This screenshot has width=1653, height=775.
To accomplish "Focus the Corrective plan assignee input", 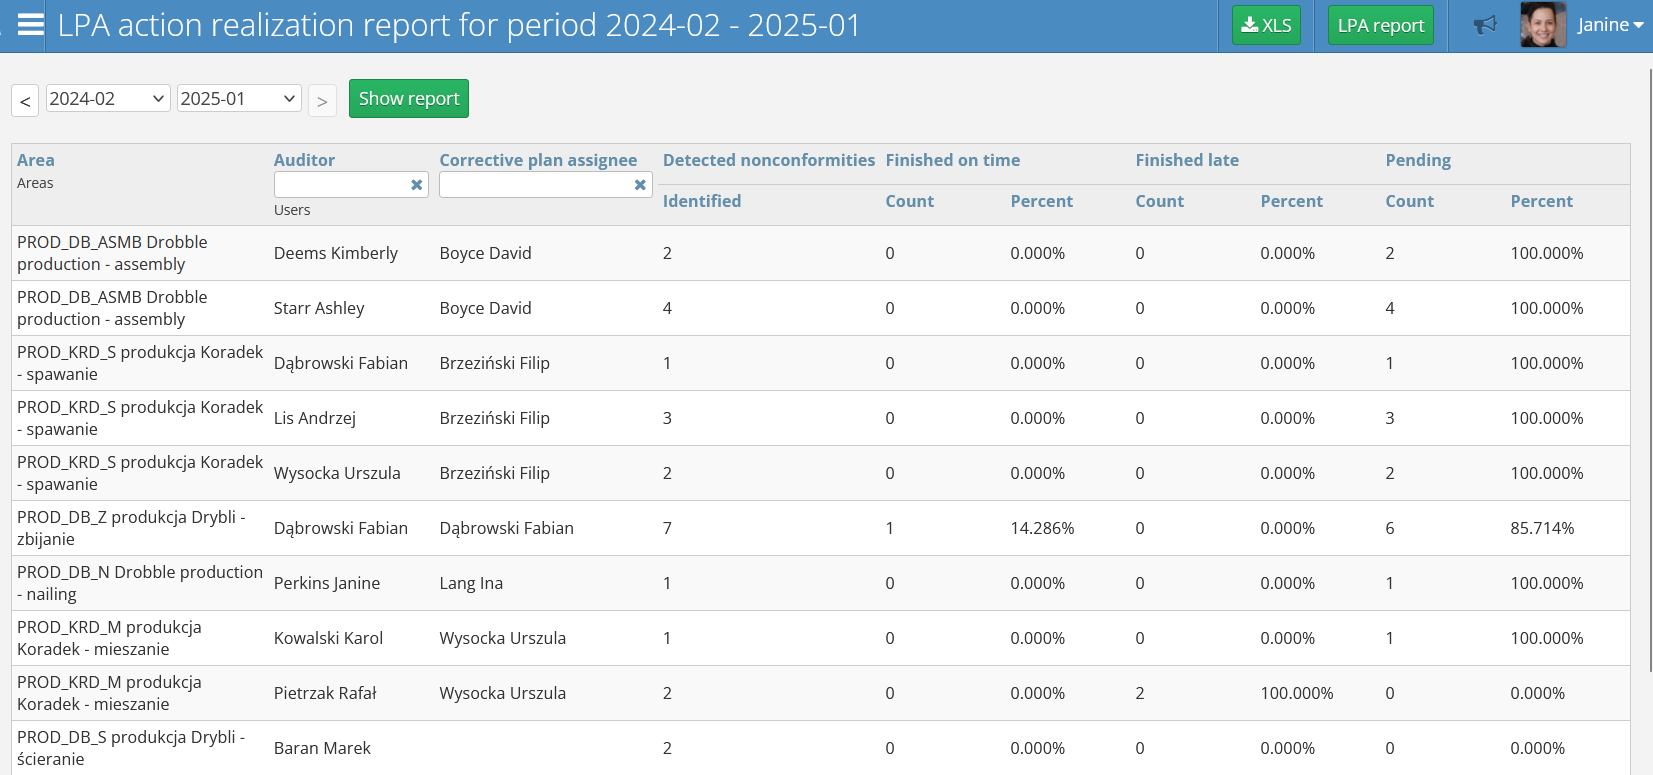I will pyautogui.click(x=535, y=185).
